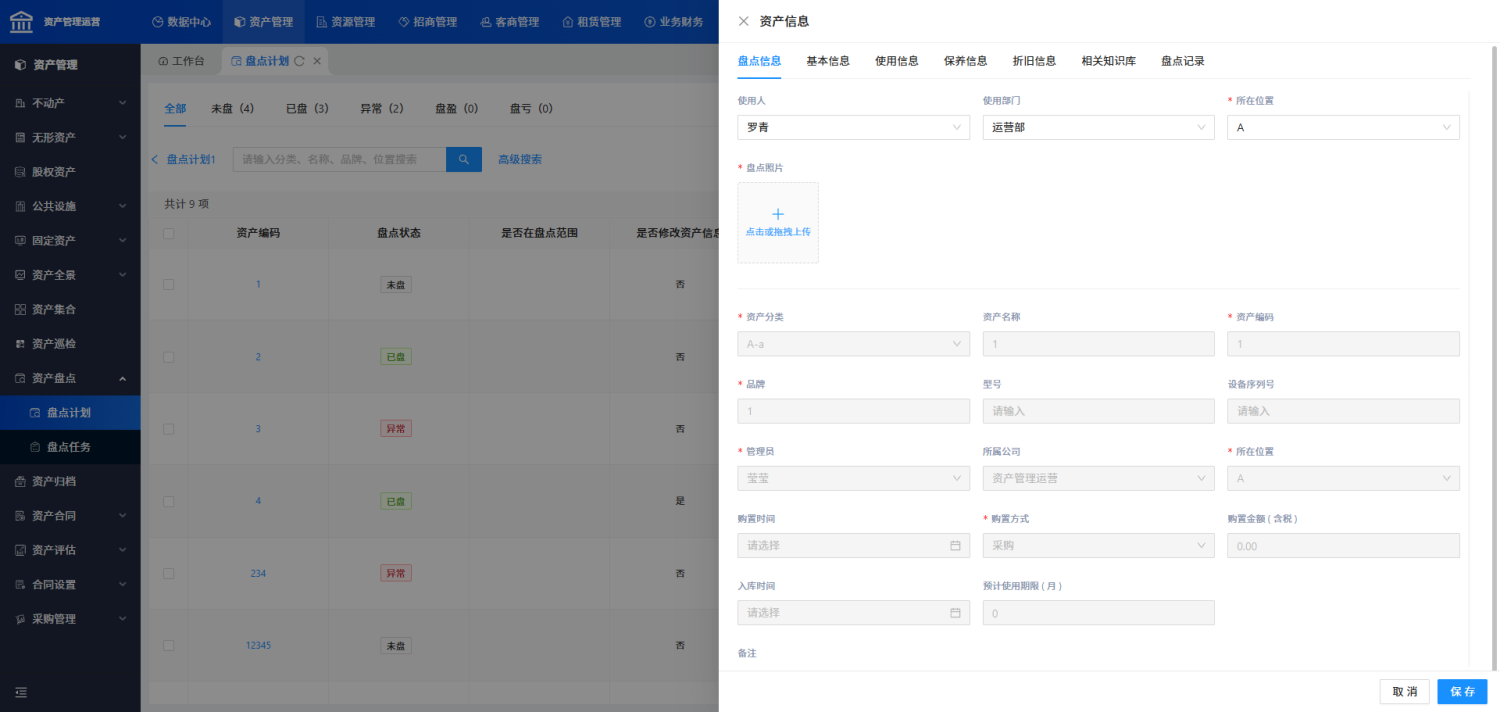The height and width of the screenshot is (712, 1500).
Task: Open the 使用部门 dropdown showing 运营部
Action: point(1098,127)
